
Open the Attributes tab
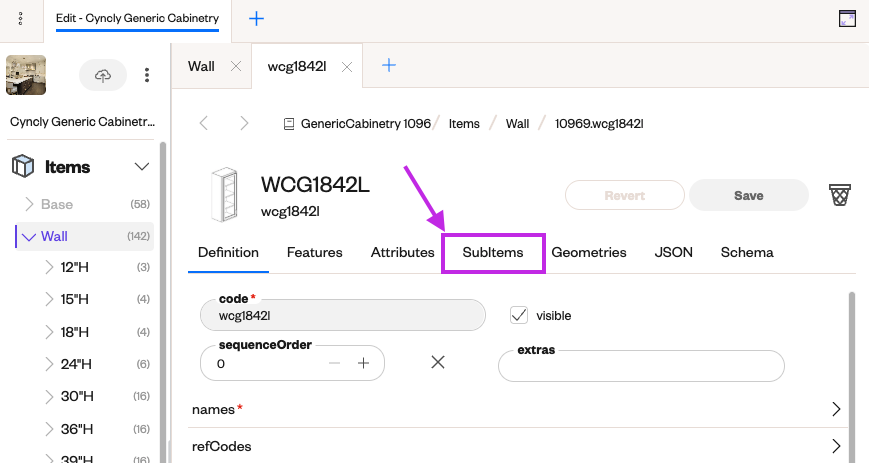coord(402,253)
